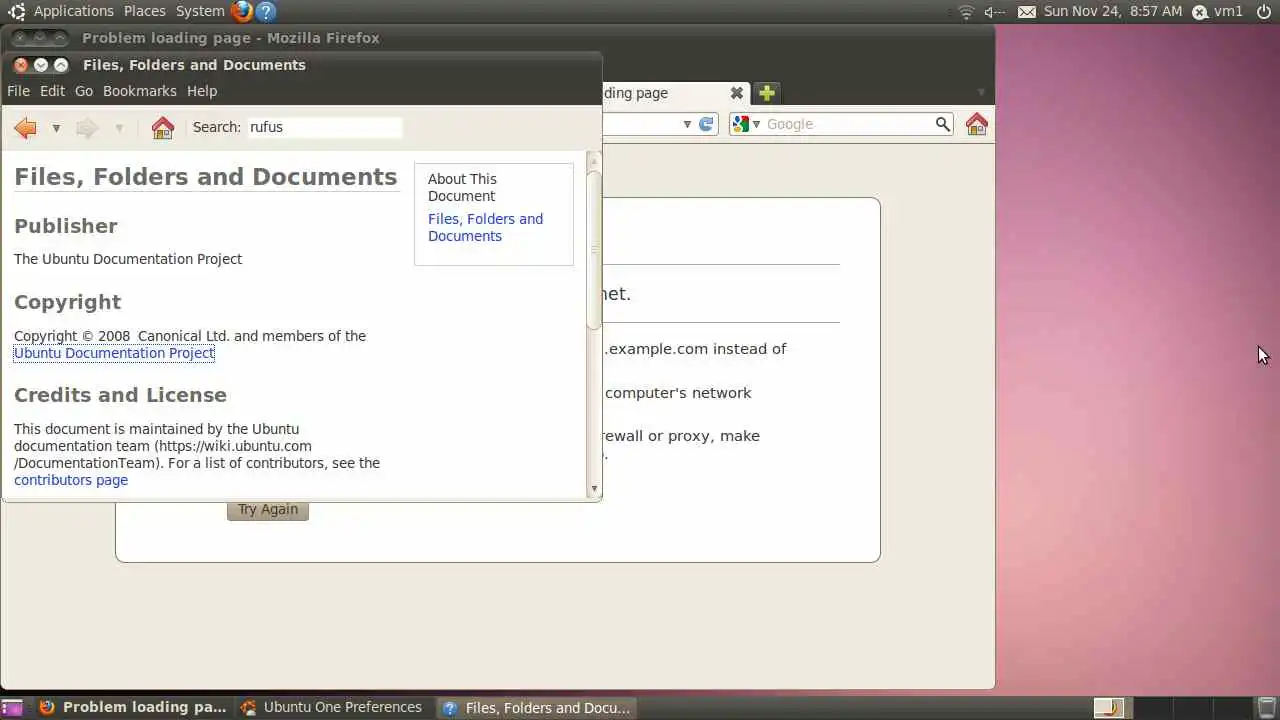The height and width of the screenshot is (720, 1280).
Task: Click the help page vertical scrollbar thumb
Action: point(594,250)
